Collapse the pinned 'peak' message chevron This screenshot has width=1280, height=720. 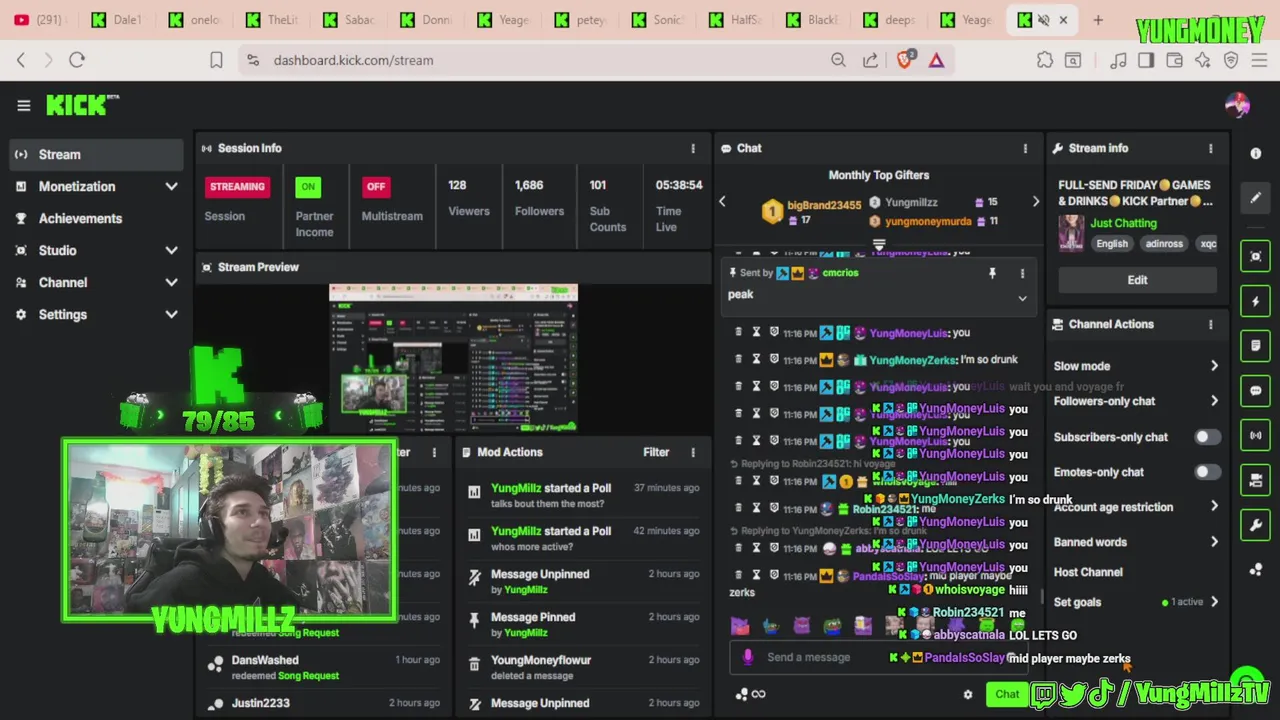(1022, 298)
